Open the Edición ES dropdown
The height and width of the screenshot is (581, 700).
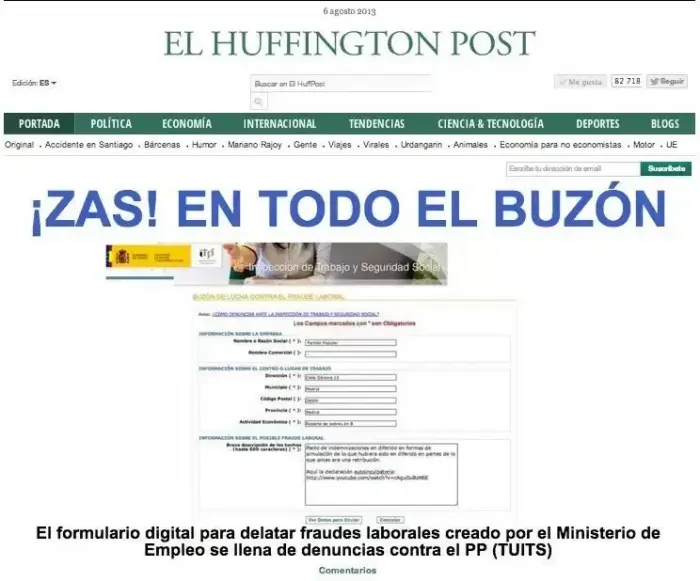pyautogui.click(x=34, y=83)
